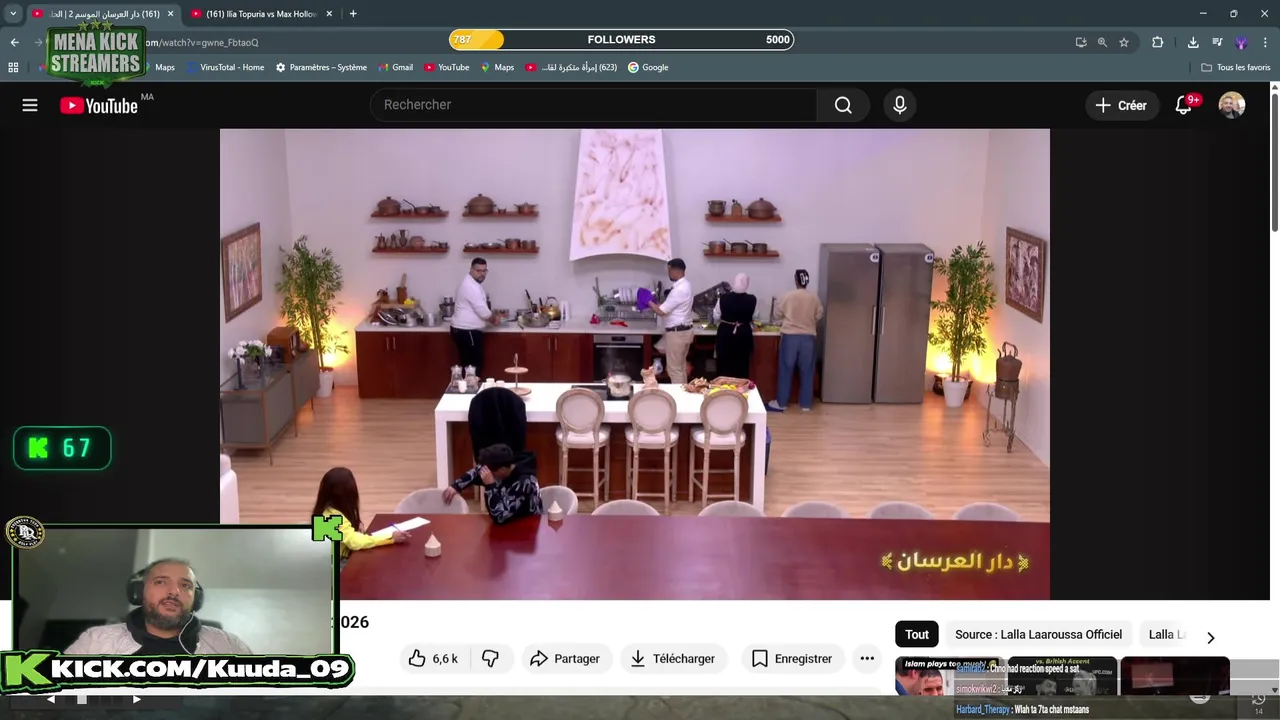This screenshot has width=1280, height=720.
Task: Open the Chrome extensions puzzle icon
Action: 1158,42
